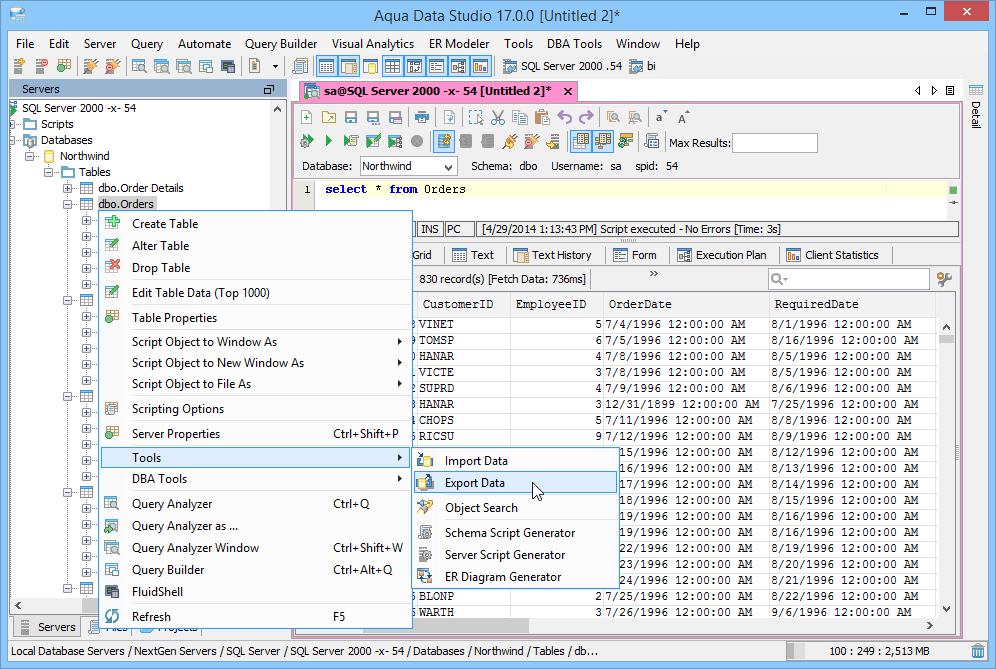Click the Register Server icon in main toolbar
Image resolution: width=996 pixels, height=669 pixels.
19,65
